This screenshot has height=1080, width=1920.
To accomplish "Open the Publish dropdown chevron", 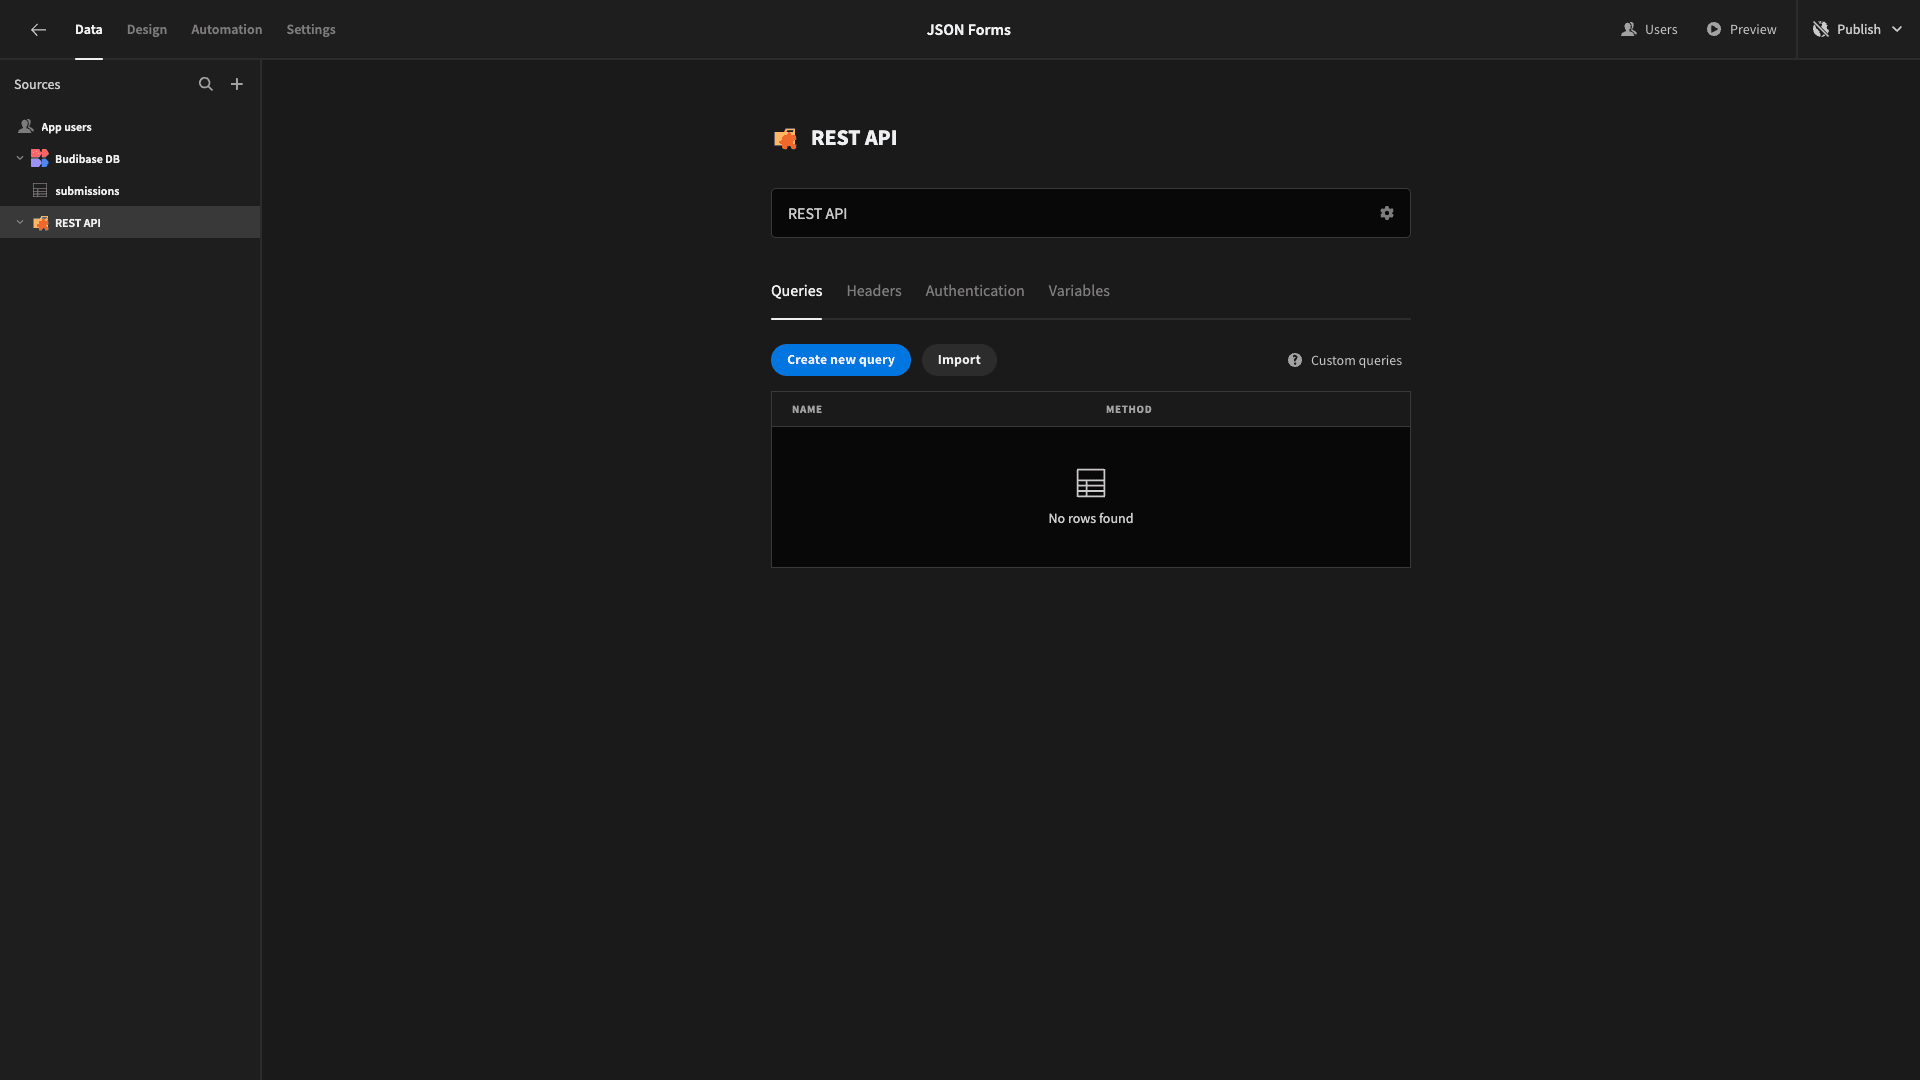I will [1897, 29].
